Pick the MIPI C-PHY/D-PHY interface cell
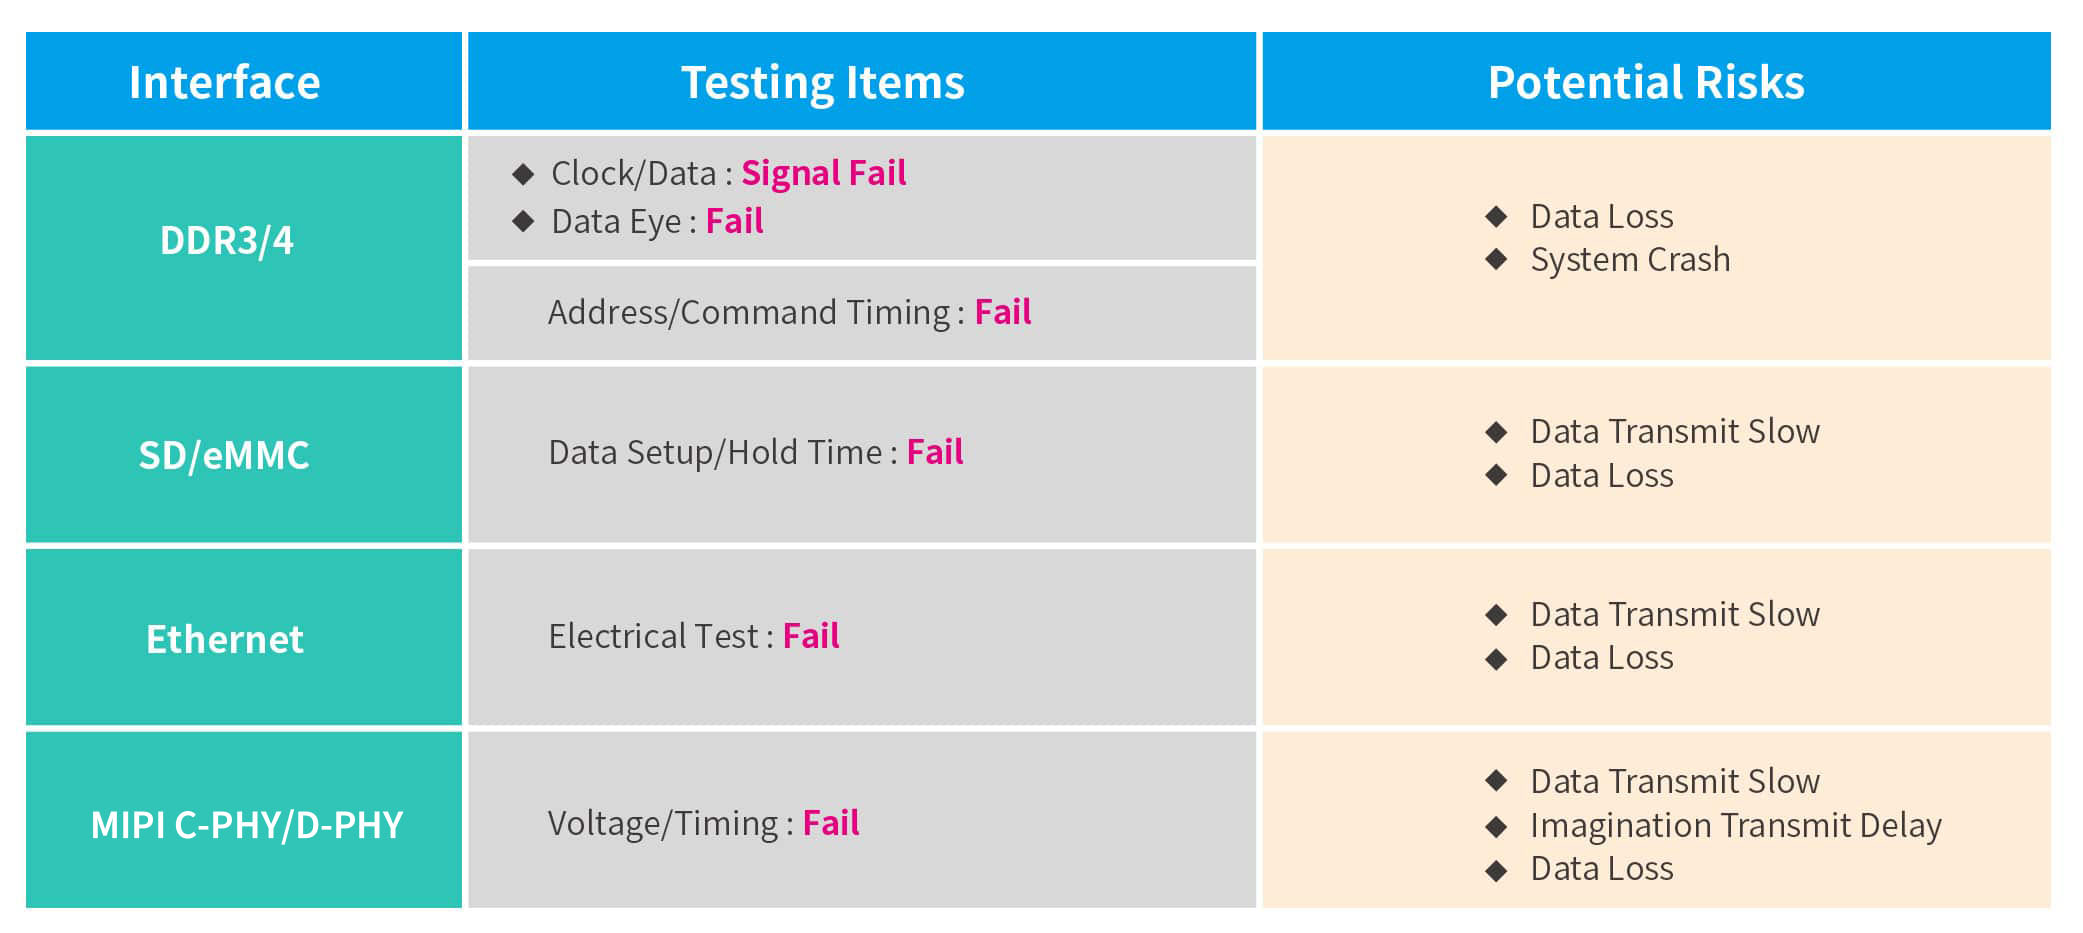This screenshot has width=2083, height=933. tap(244, 824)
